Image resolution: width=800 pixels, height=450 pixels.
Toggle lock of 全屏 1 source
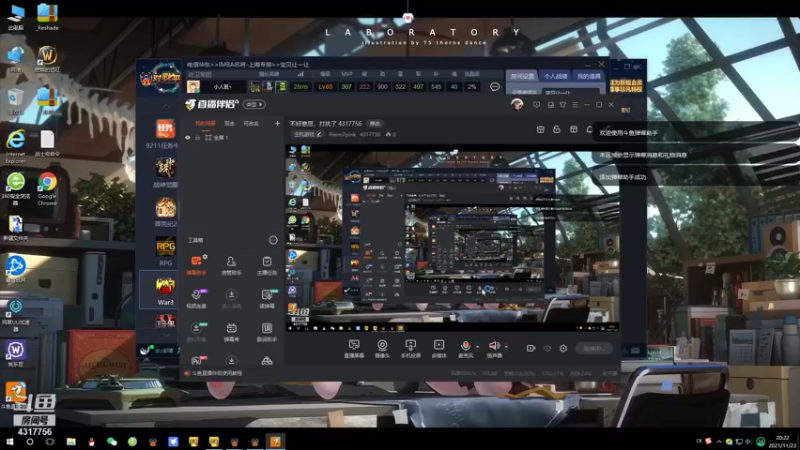197,138
